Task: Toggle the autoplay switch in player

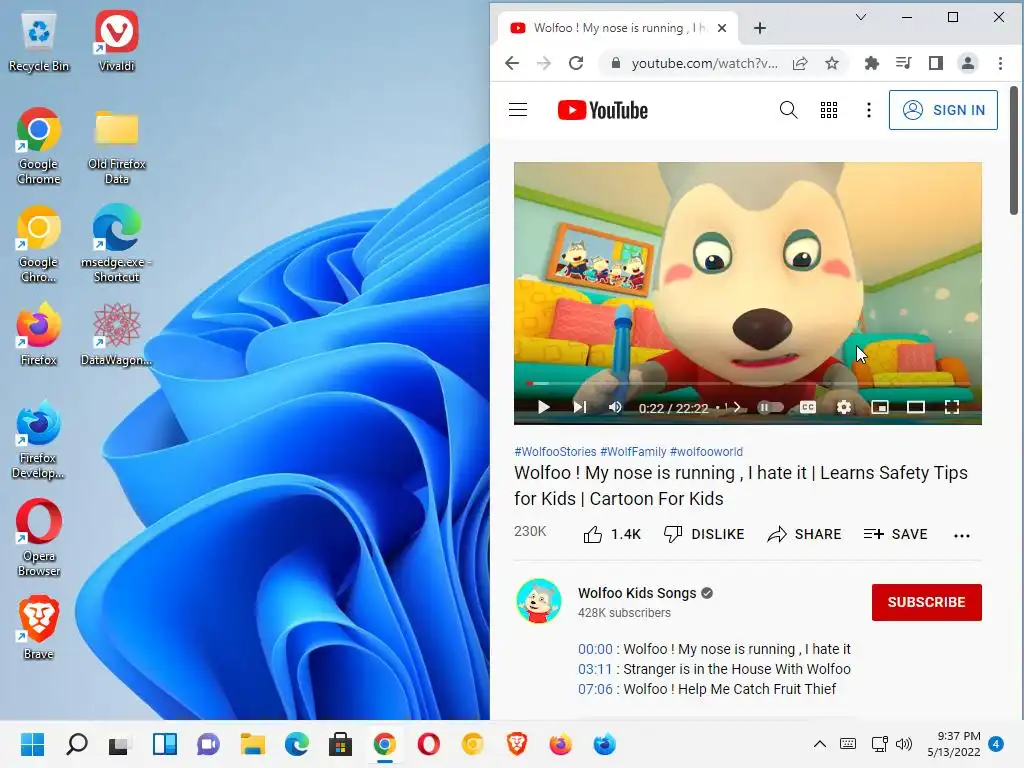Action: pyautogui.click(x=770, y=408)
